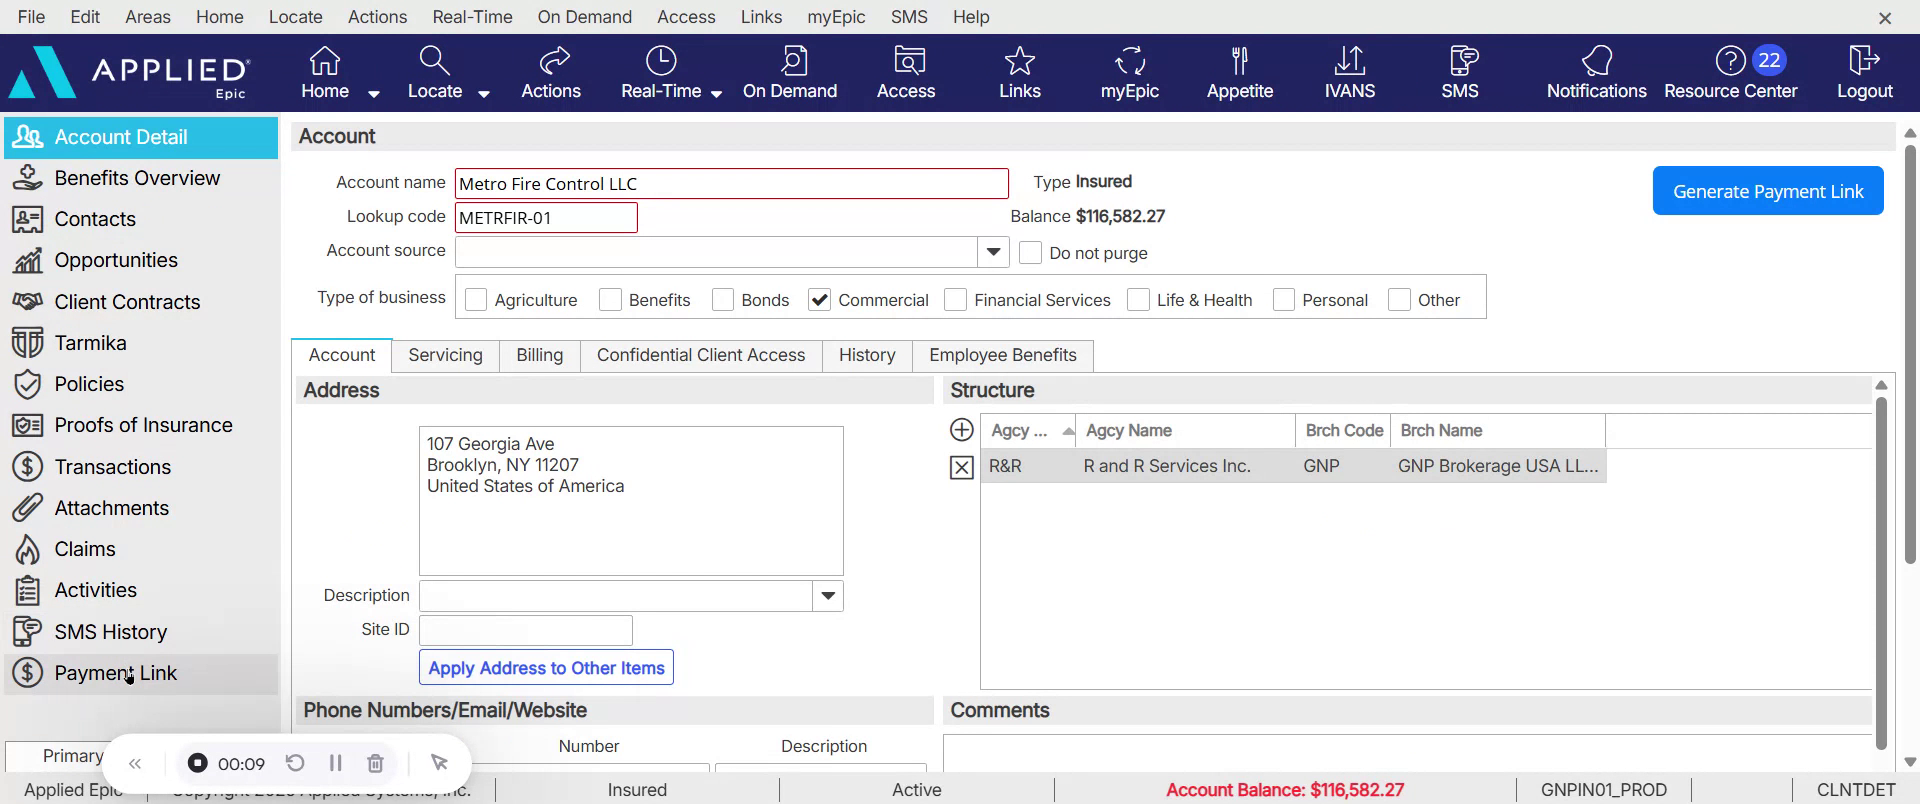Image resolution: width=1920 pixels, height=804 pixels.
Task: Expand the Home toolbar dropdown arrow
Action: (374, 94)
